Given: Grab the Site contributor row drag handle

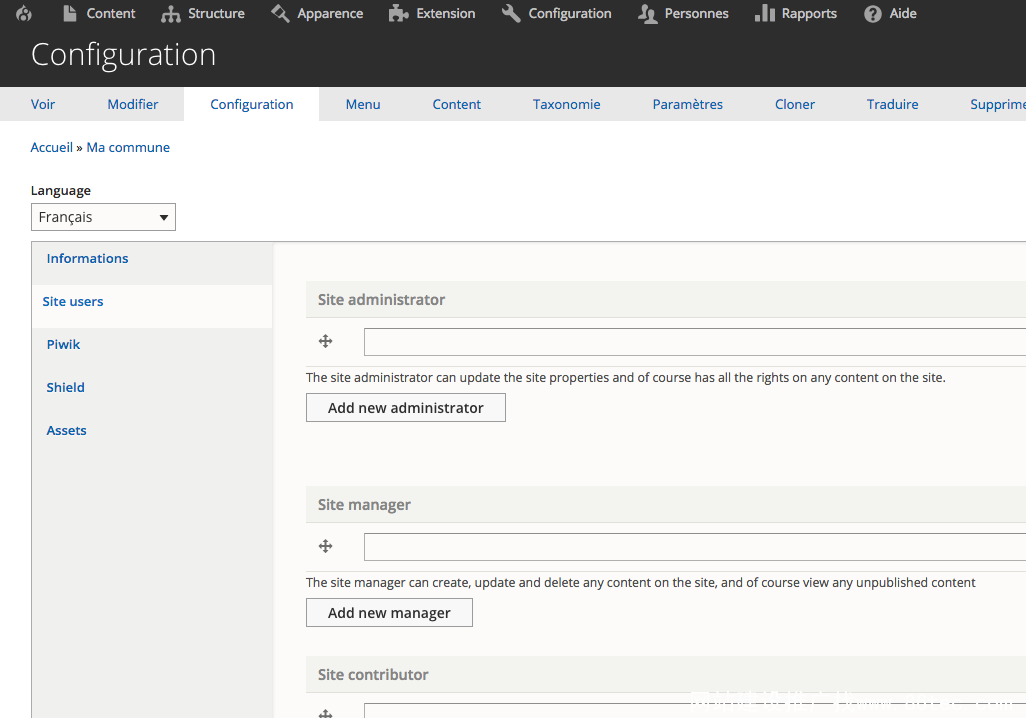Looking at the screenshot, I should (325, 713).
